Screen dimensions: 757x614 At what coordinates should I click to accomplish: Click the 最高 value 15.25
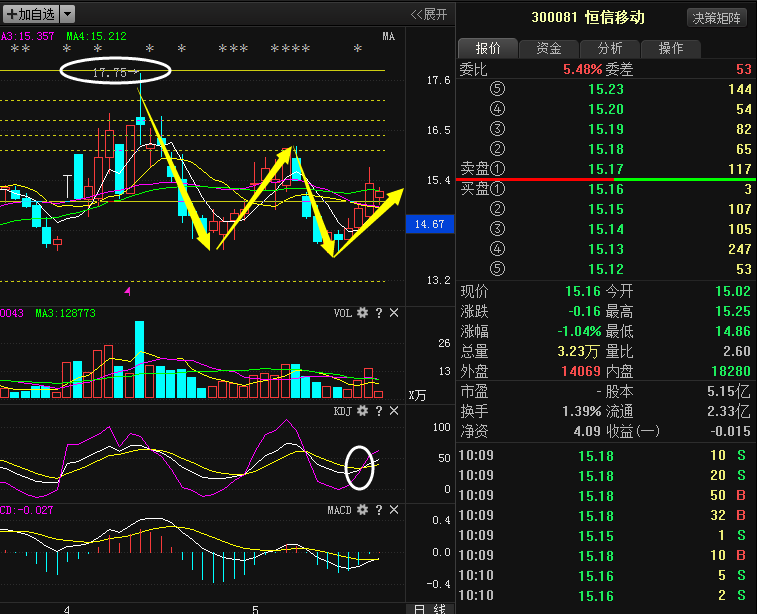[x=733, y=311]
